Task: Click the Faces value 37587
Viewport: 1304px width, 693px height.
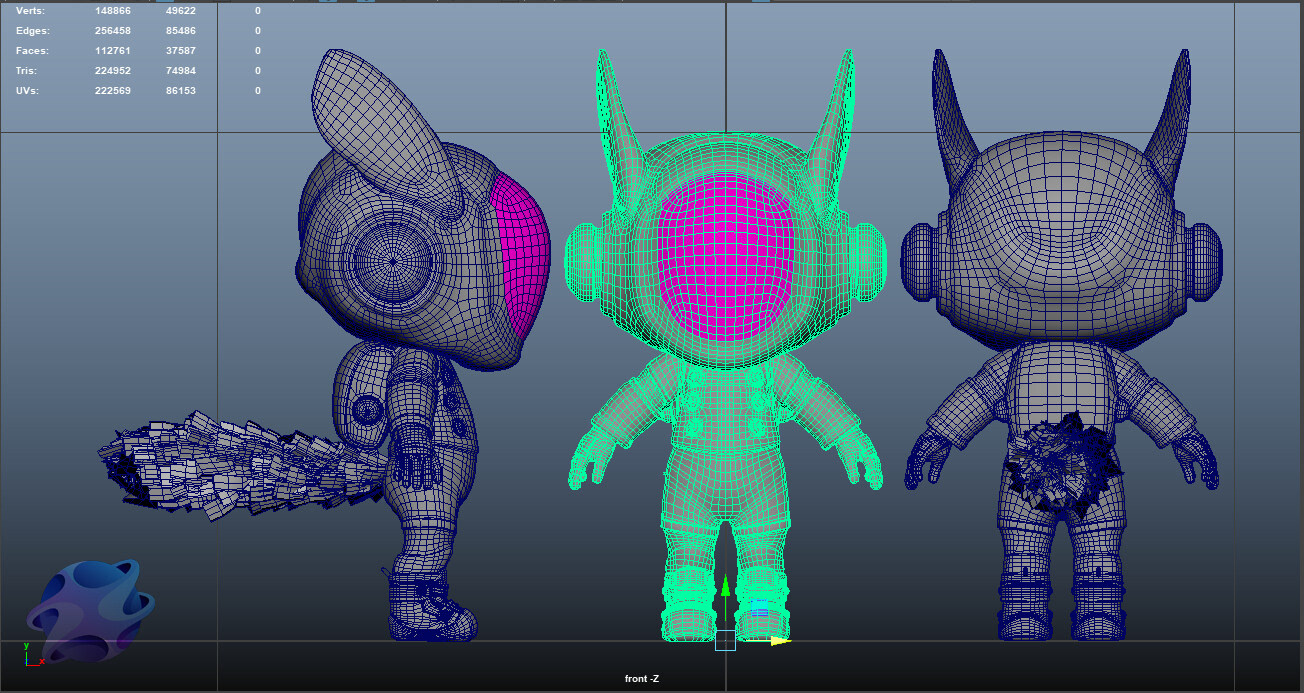Action: 180,50
